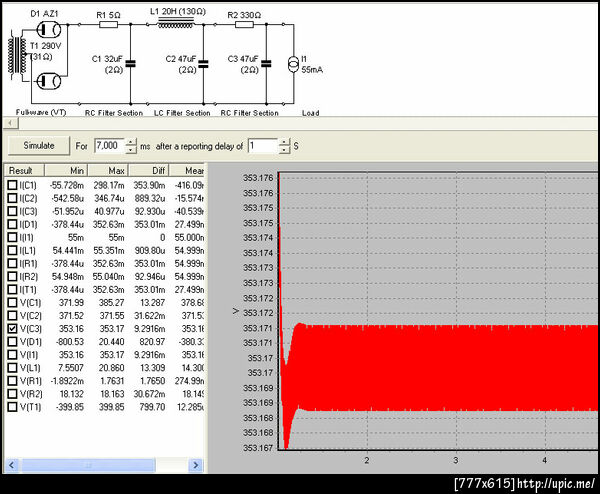Image resolution: width=600 pixels, height=494 pixels.
Task: Enable the V(R1) result checkbox
Action: 13,381
